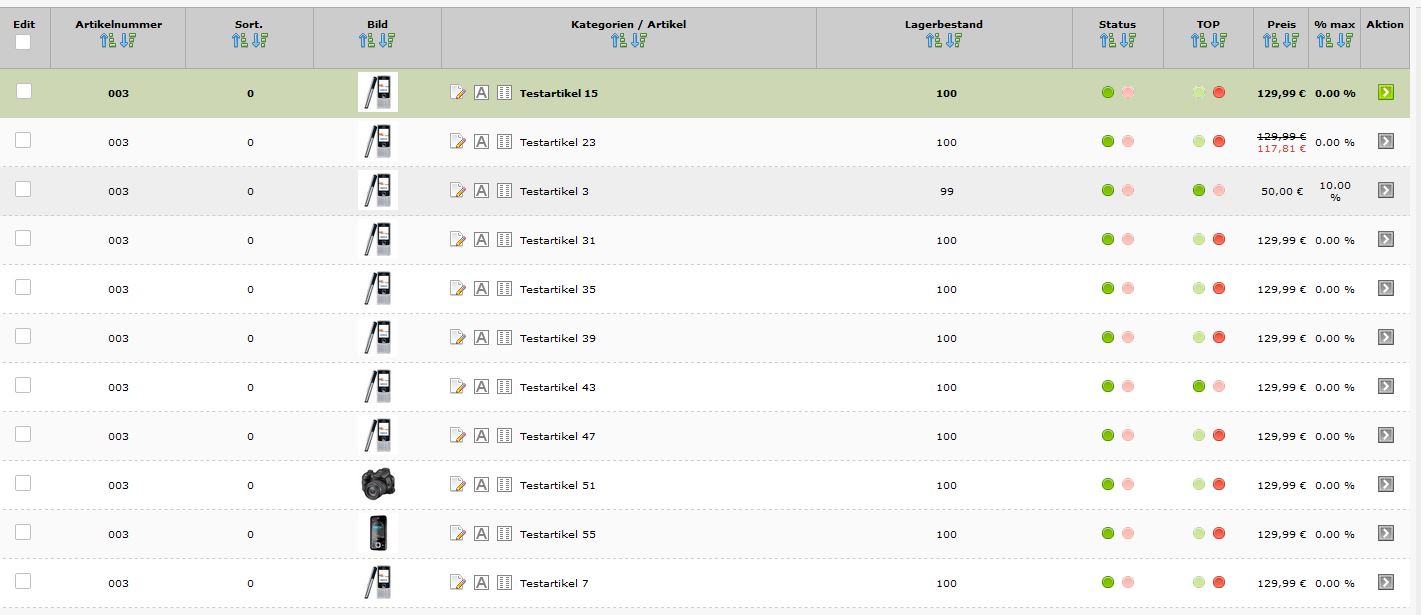Screen dimensions: 1421x615
Task: Click the Testartikel 47 article name
Action: tap(557, 436)
